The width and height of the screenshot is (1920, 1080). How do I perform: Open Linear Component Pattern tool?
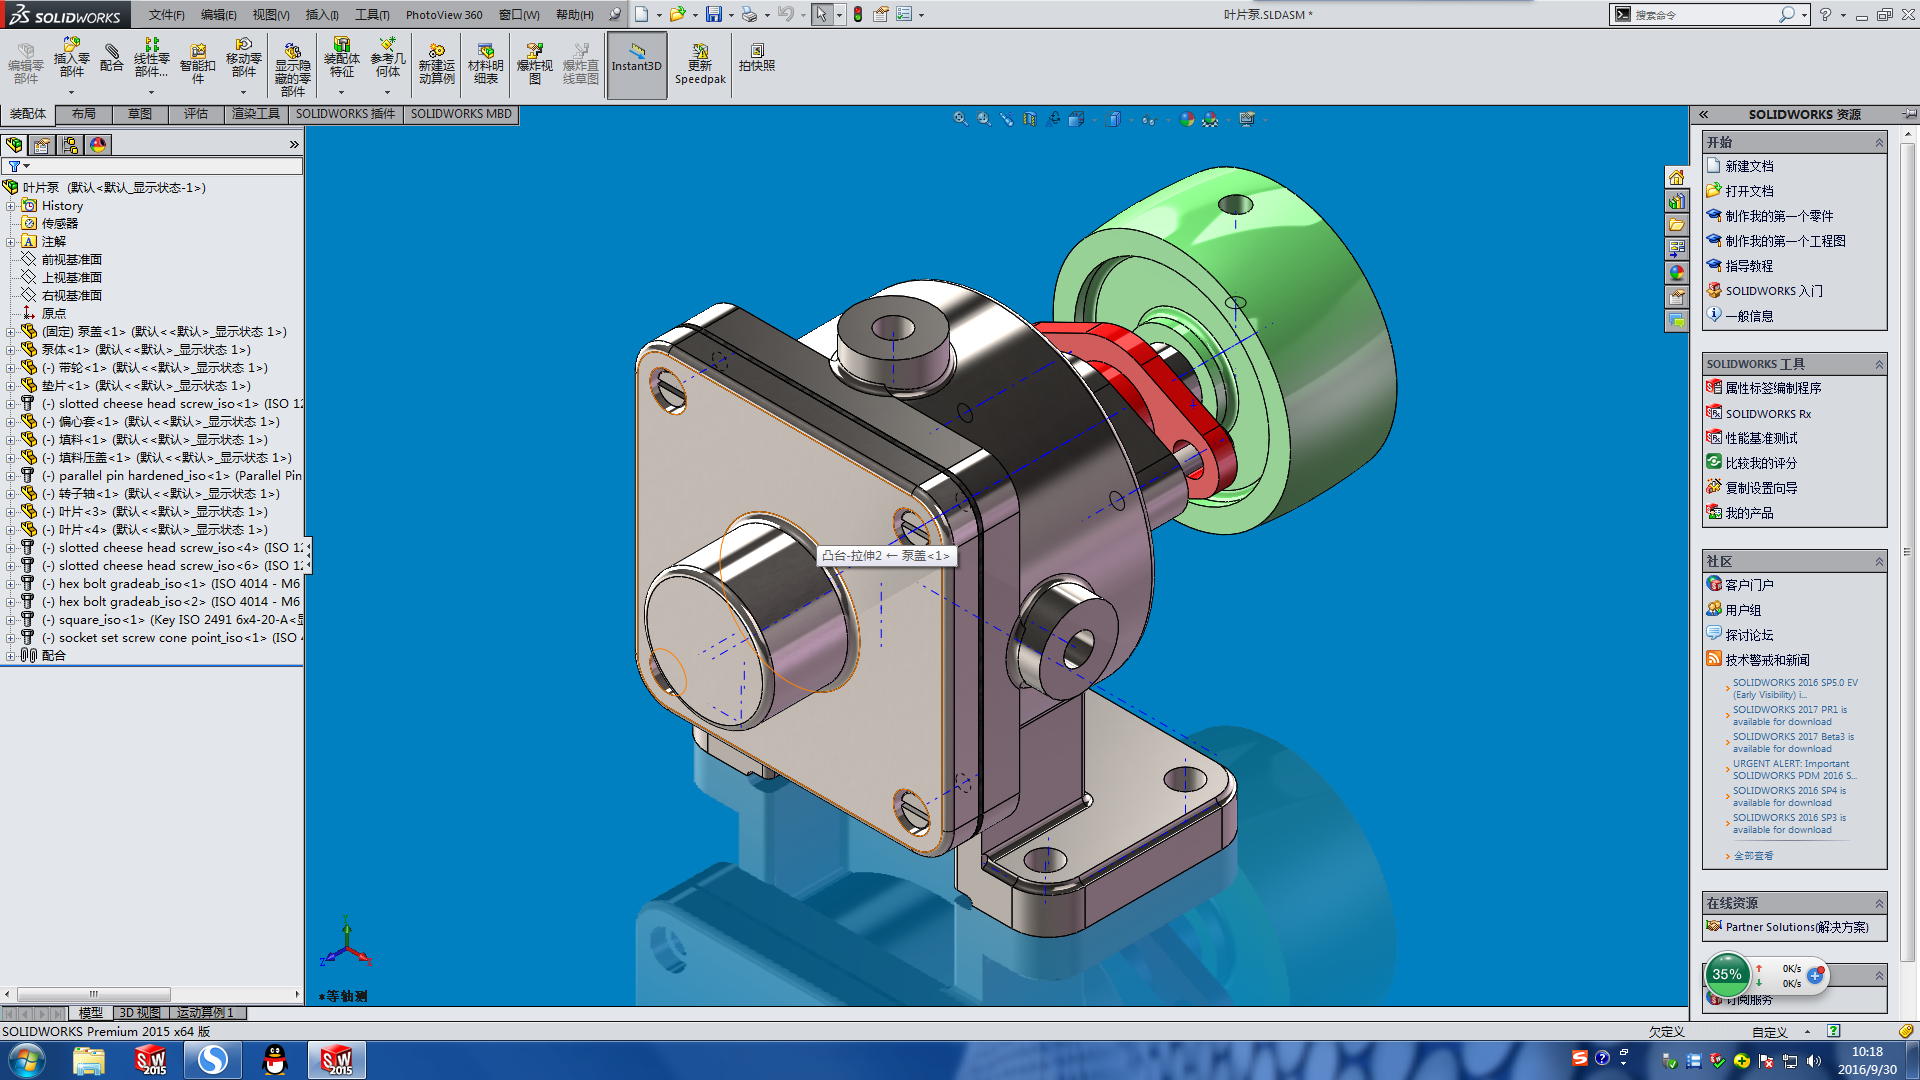click(151, 60)
